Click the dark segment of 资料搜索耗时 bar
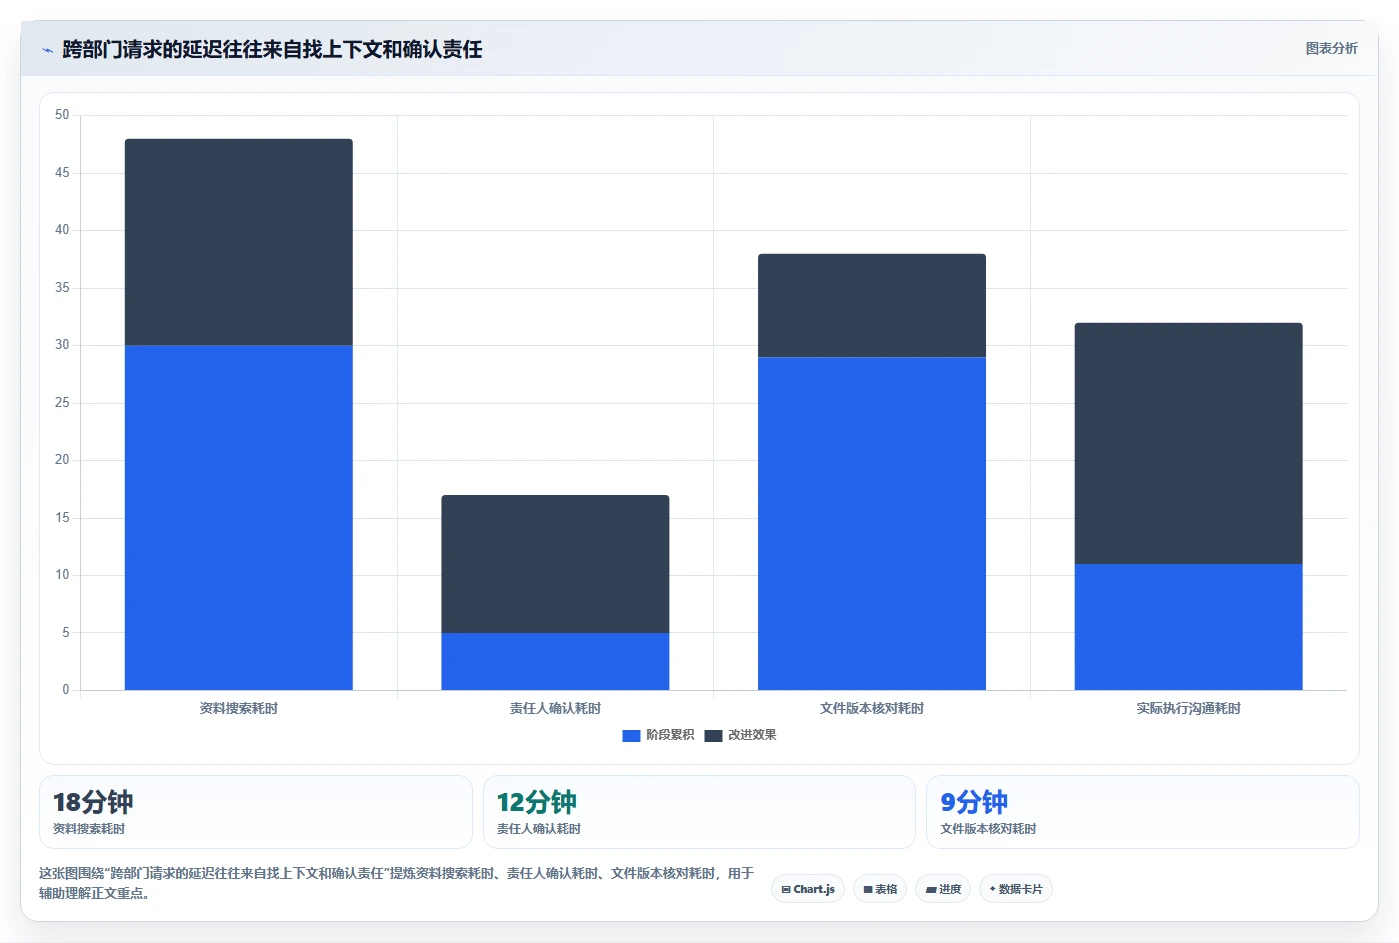Image resolution: width=1399 pixels, height=943 pixels. click(x=239, y=242)
